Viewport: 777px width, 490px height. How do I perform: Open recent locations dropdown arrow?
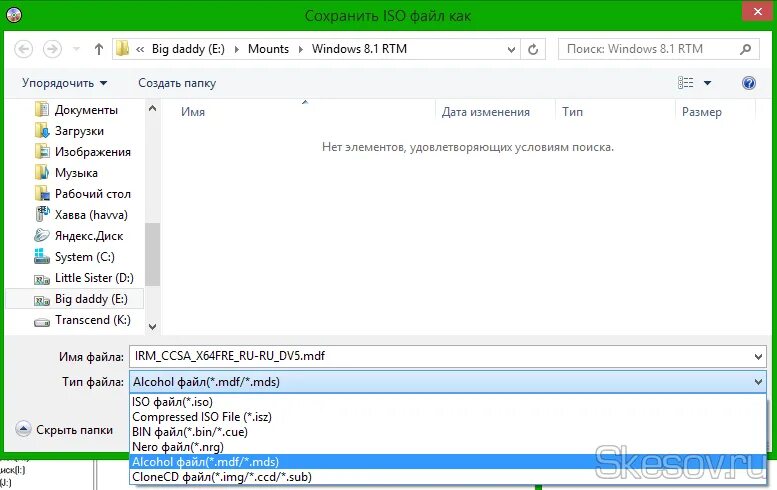point(76,49)
